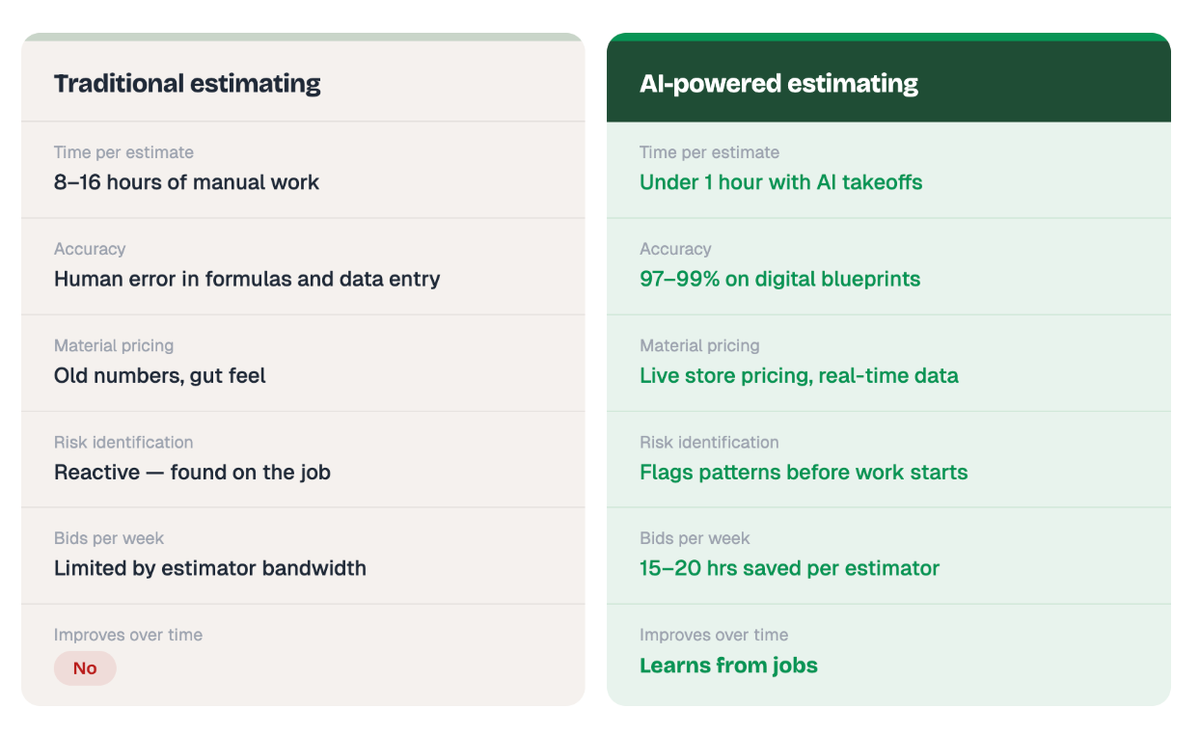Screen dimensions: 1200x735
Task: Click Accuracy label in AI-powered column
Action: (676, 249)
